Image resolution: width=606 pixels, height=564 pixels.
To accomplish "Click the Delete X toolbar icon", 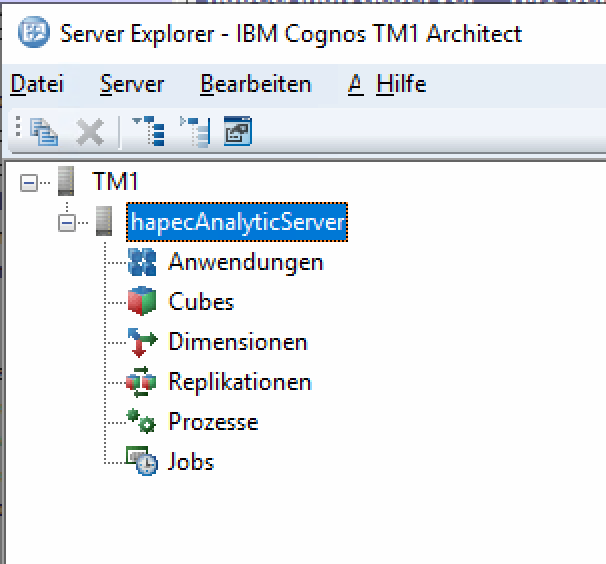I will (x=90, y=132).
